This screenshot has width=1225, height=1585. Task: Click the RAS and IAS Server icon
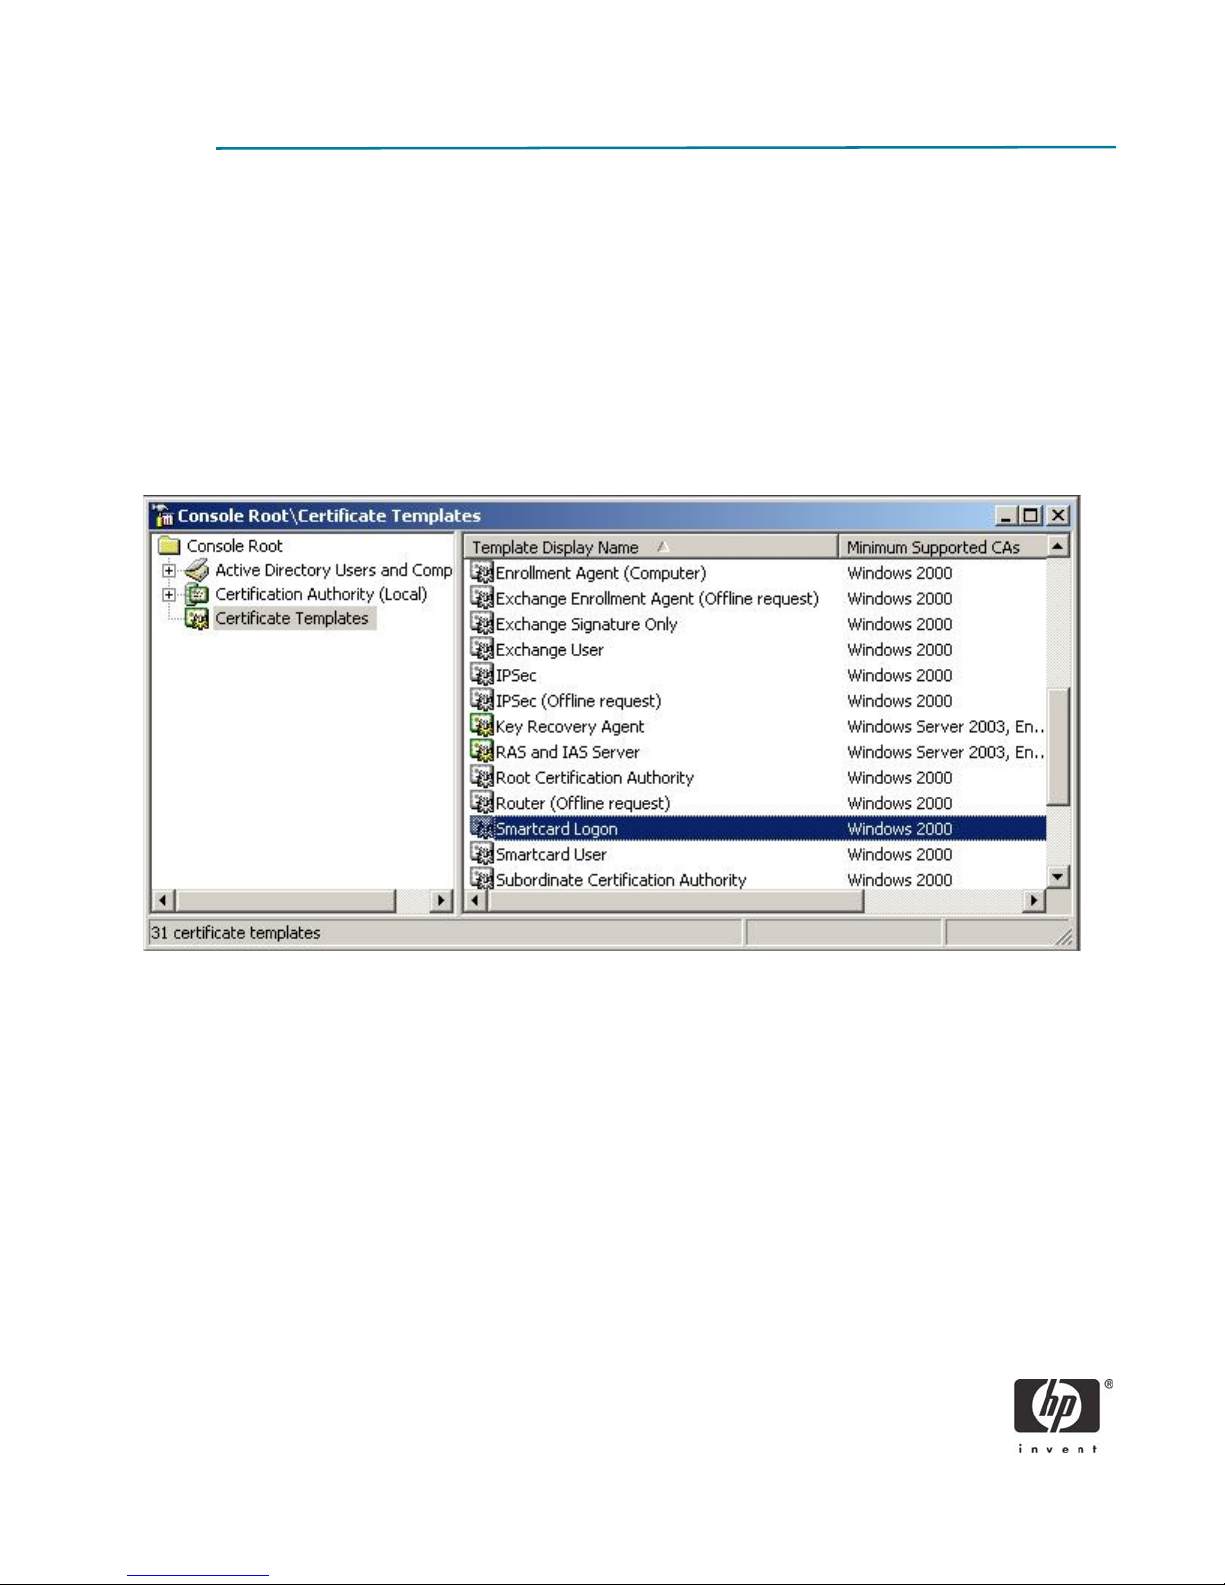482,752
